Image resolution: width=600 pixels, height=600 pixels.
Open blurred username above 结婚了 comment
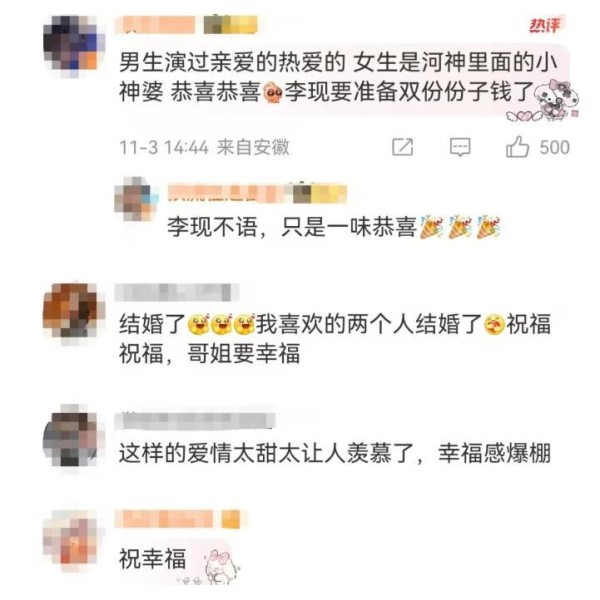(177, 292)
